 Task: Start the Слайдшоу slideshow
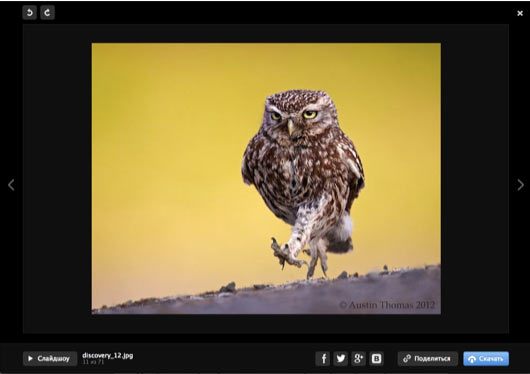50,358
